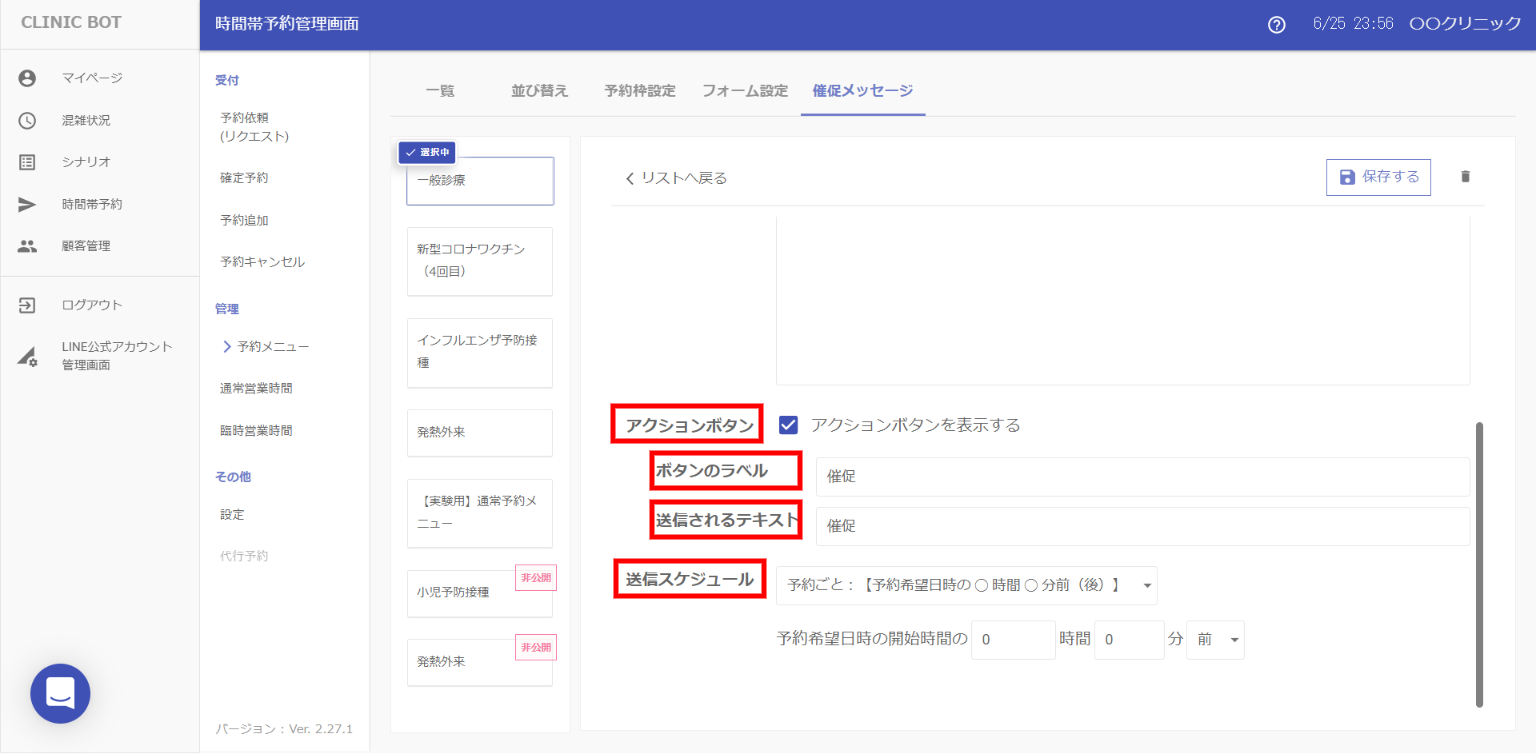Screen dimensions: 1536x754
Task: Click the シナリオ list icon
Action: pyautogui.click(x=27, y=162)
